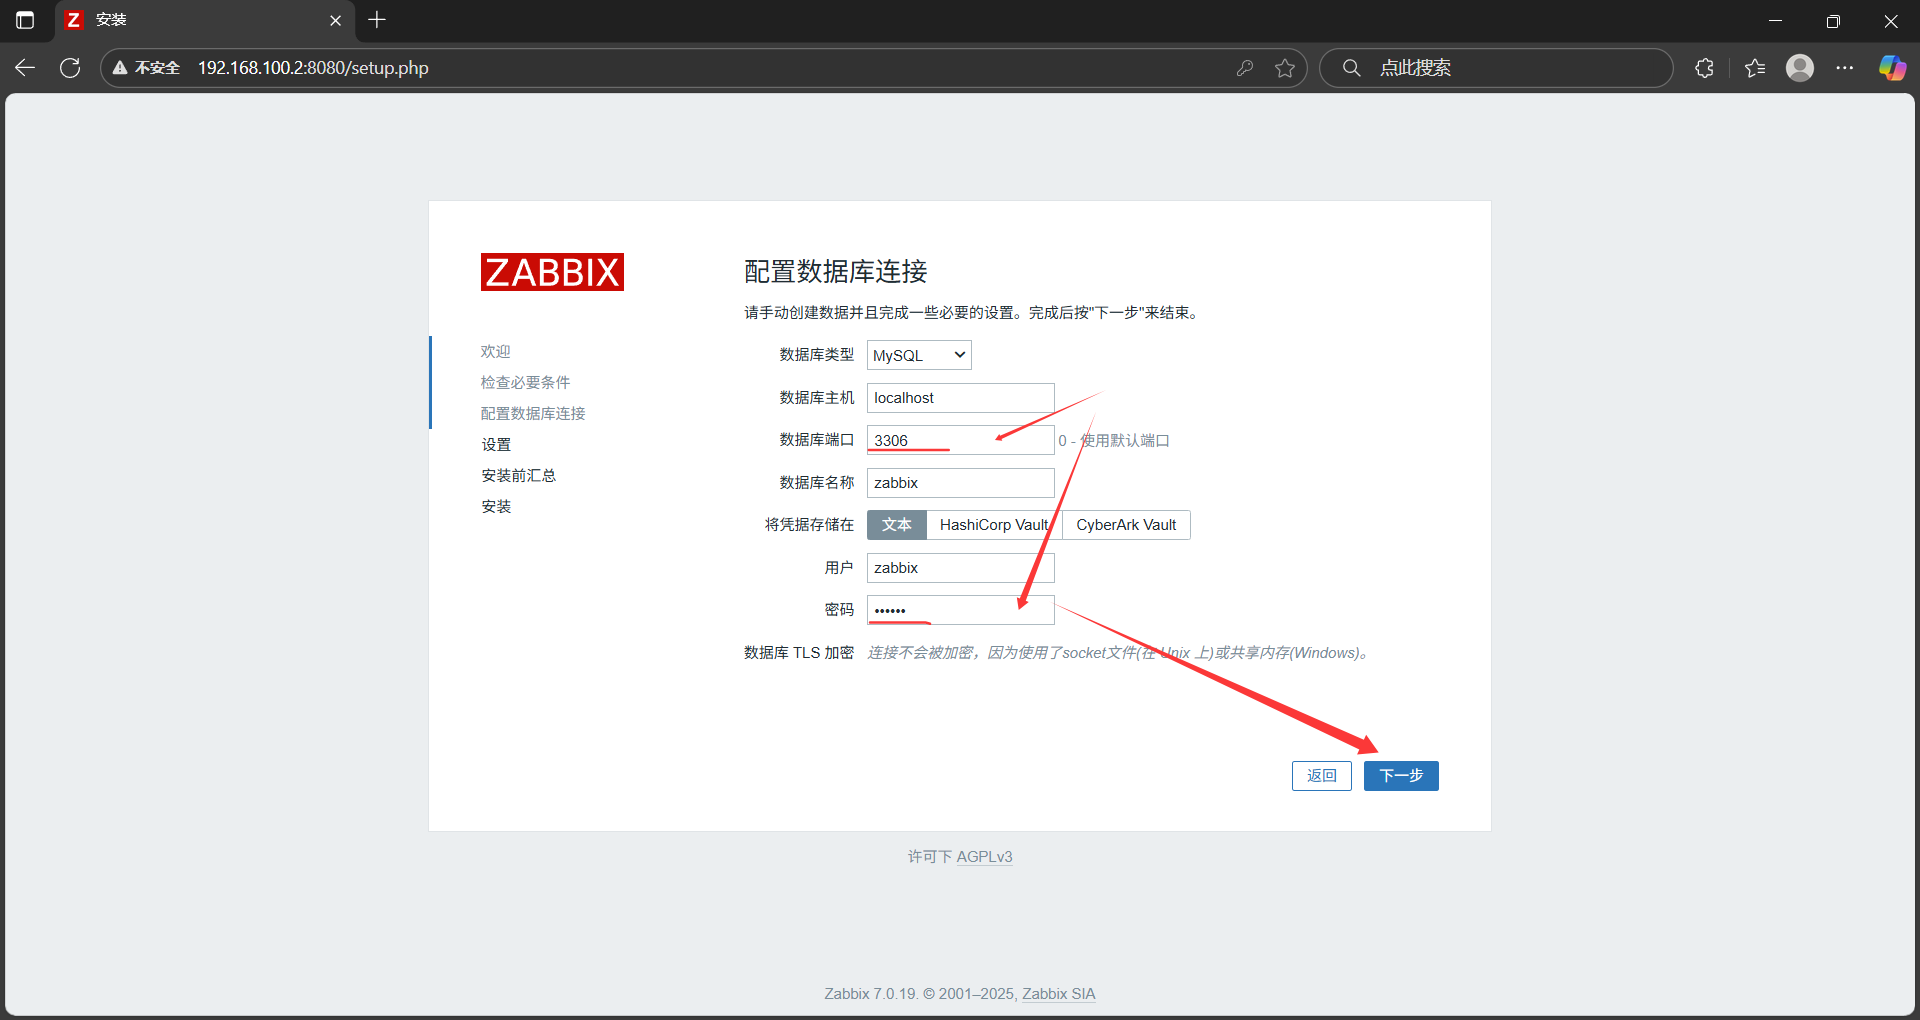Select the 安装 sidebar step
Image resolution: width=1920 pixels, height=1020 pixels.
496,507
